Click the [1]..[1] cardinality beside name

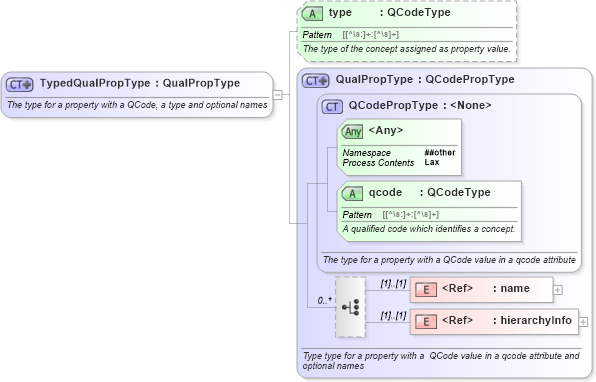pos(393,284)
